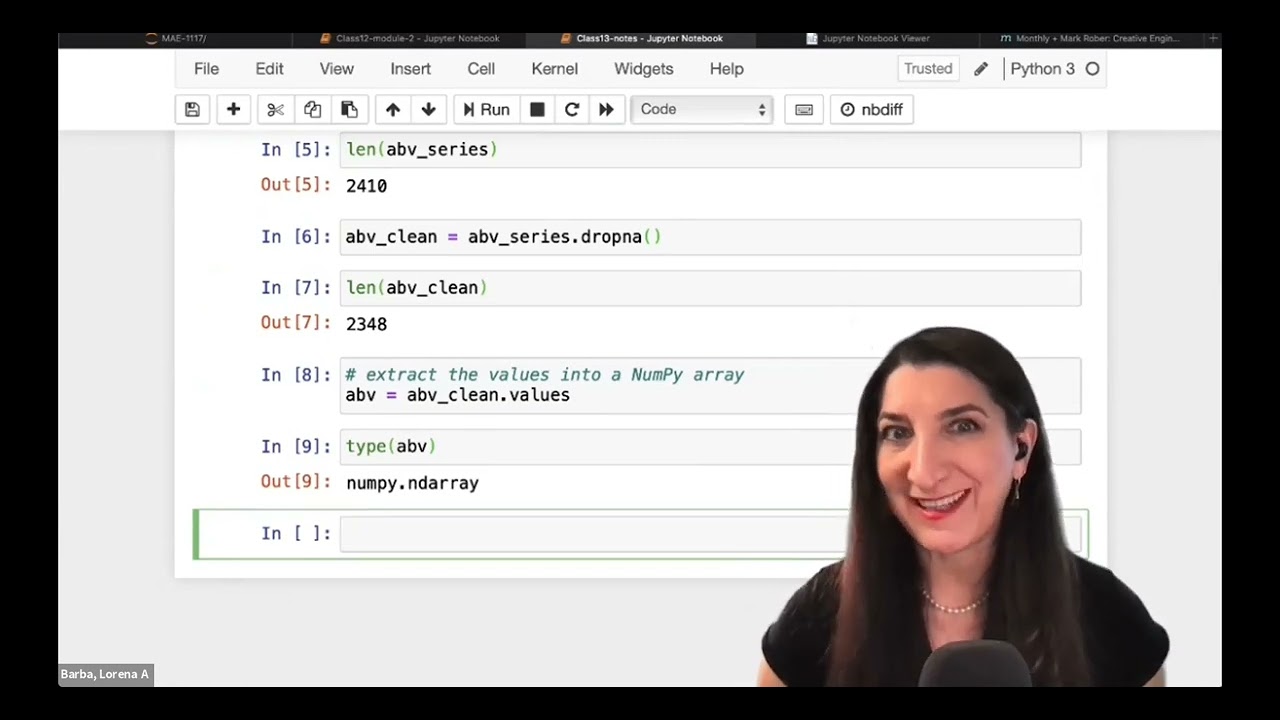Restart kernel and run all with fast-forward icon
The width and height of the screenshot is (1280, 720).
(606, 109)
